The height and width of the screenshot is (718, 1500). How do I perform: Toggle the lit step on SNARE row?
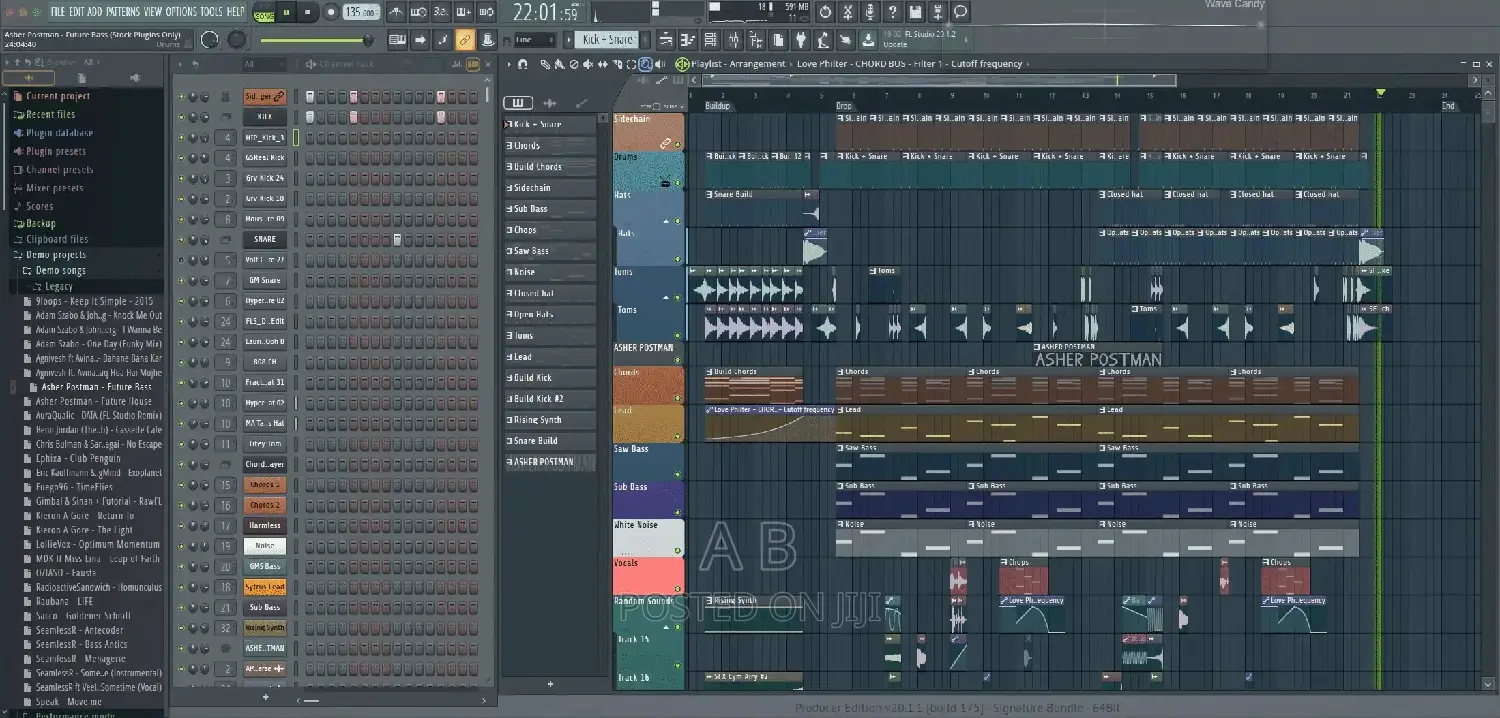point(397,240)
